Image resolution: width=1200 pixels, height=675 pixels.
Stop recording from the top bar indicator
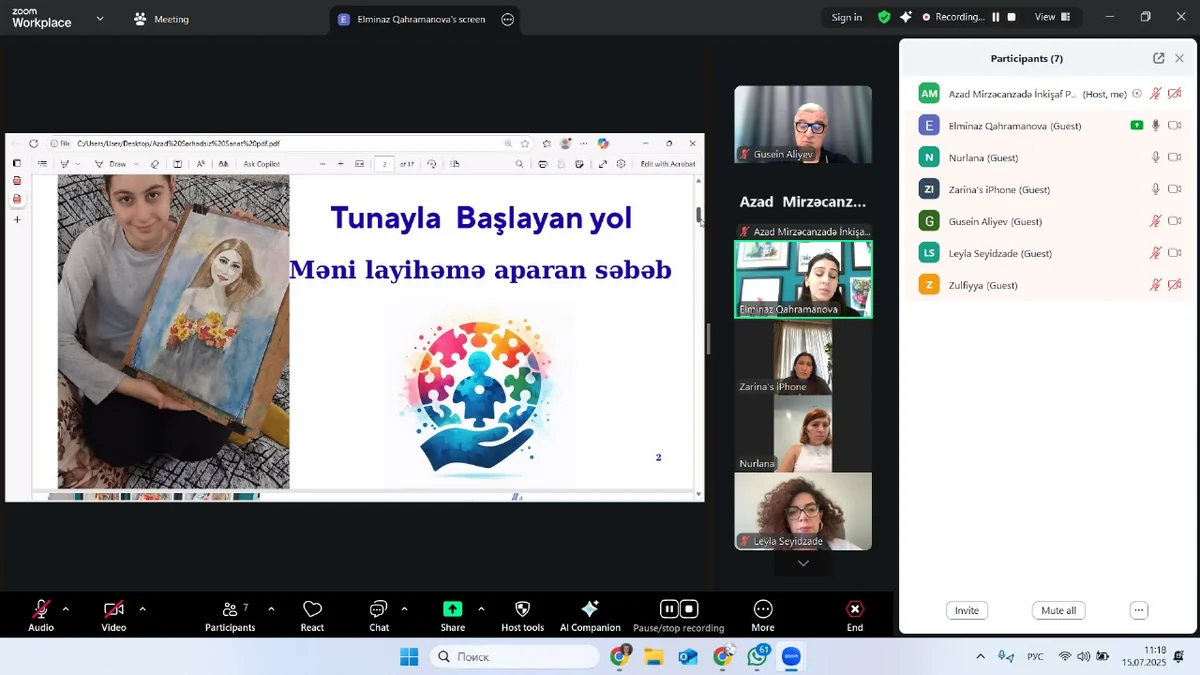[1012, 17]
